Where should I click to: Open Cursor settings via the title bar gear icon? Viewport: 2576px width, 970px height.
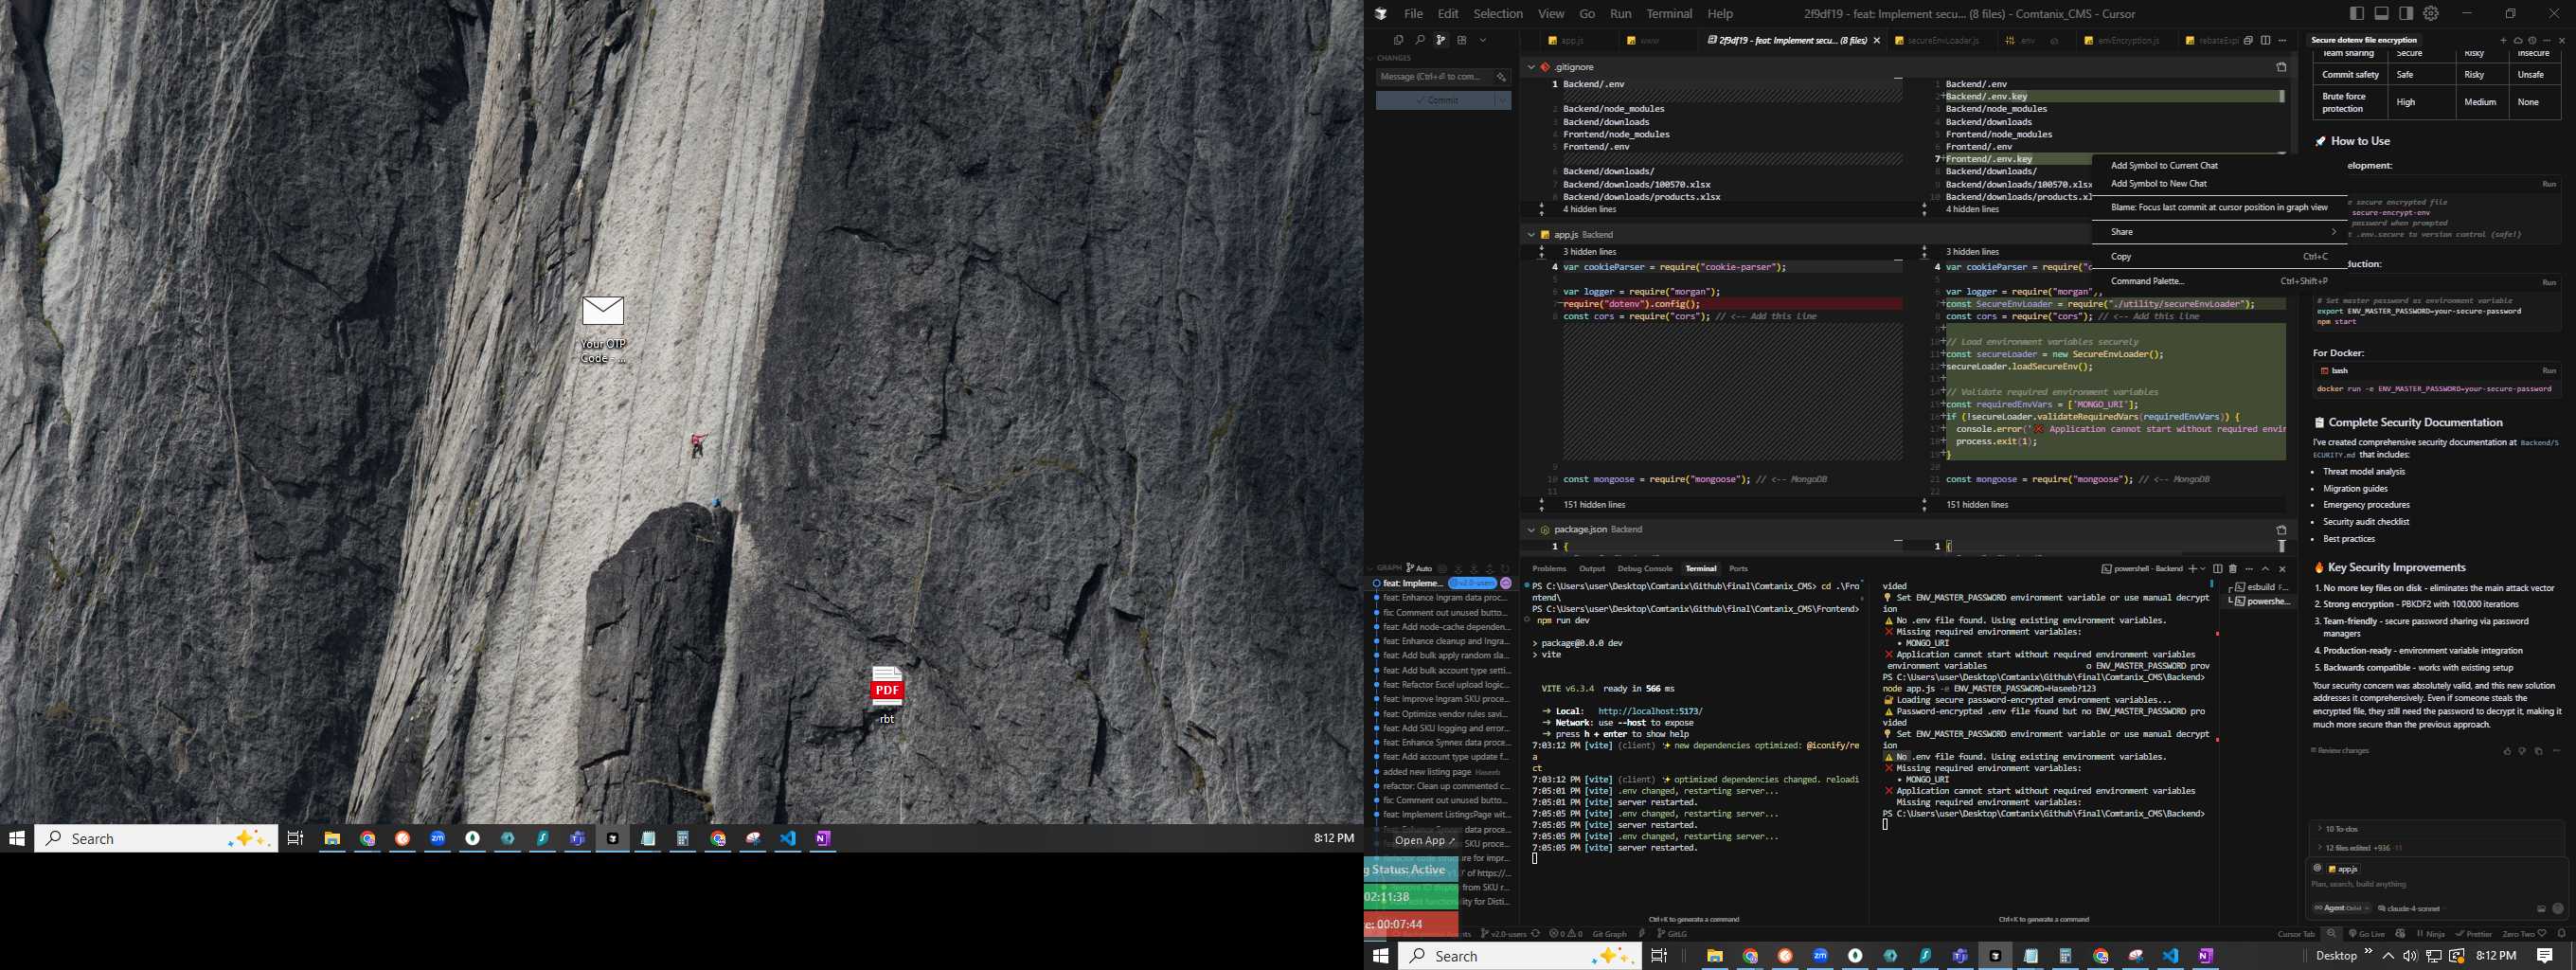pos(2431,13)
